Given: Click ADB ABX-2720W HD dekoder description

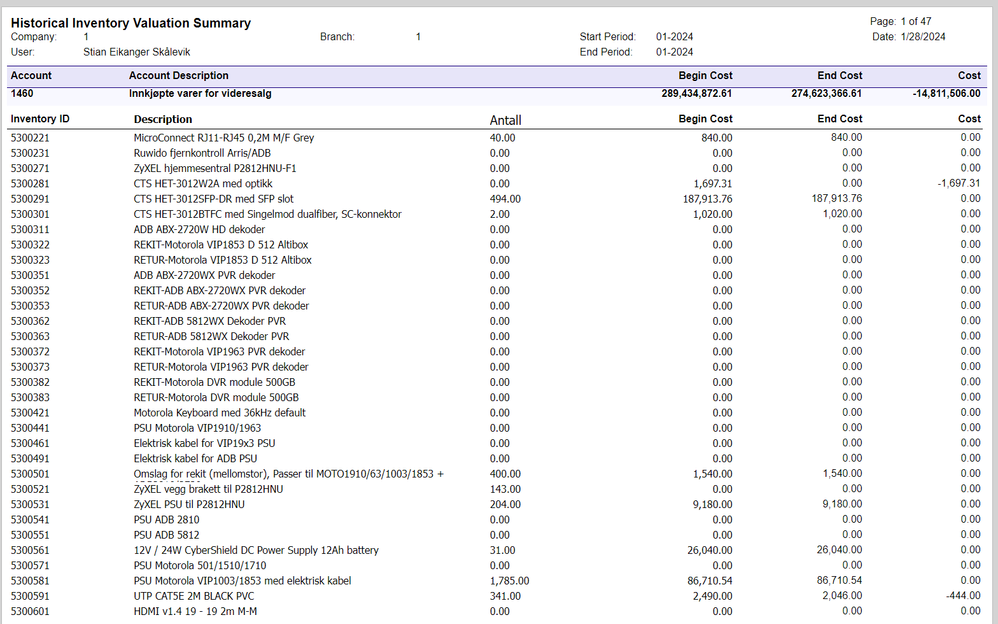Looking at the screenshot, I should (199, 229).
